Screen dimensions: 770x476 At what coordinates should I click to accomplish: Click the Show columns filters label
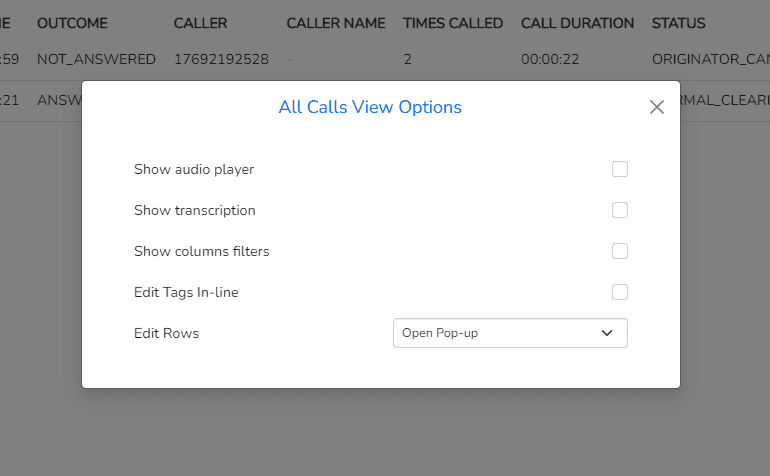[202, 251]
